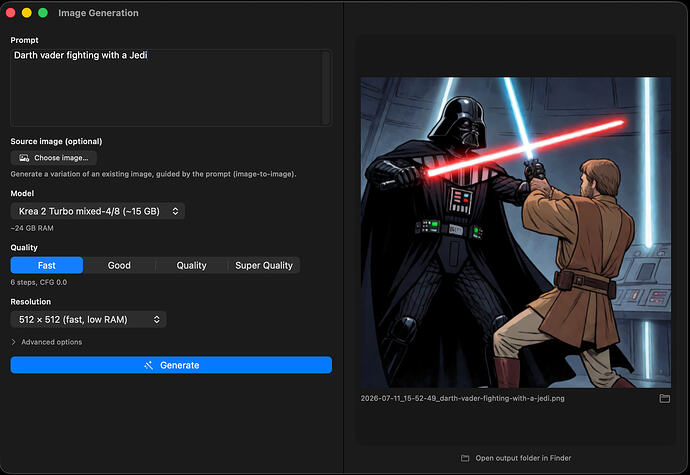Open the 512 × 512 resolution dropdown
Image resolution: width=690 pixels, height=475 pixels.
pyautogui.click(x=88, y=320)
